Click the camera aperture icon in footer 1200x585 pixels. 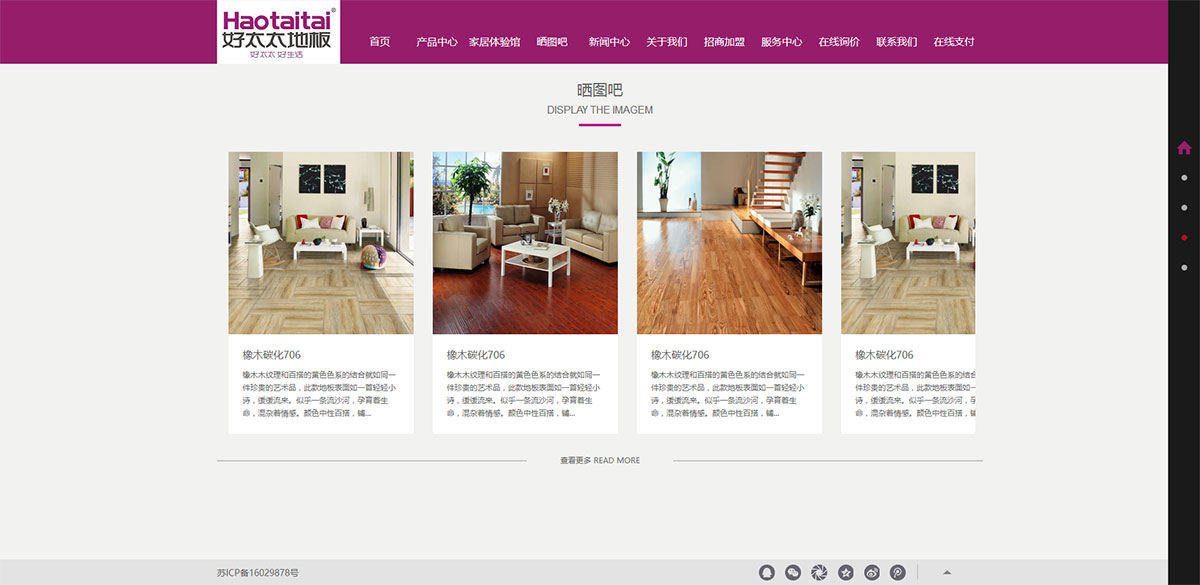819,573
